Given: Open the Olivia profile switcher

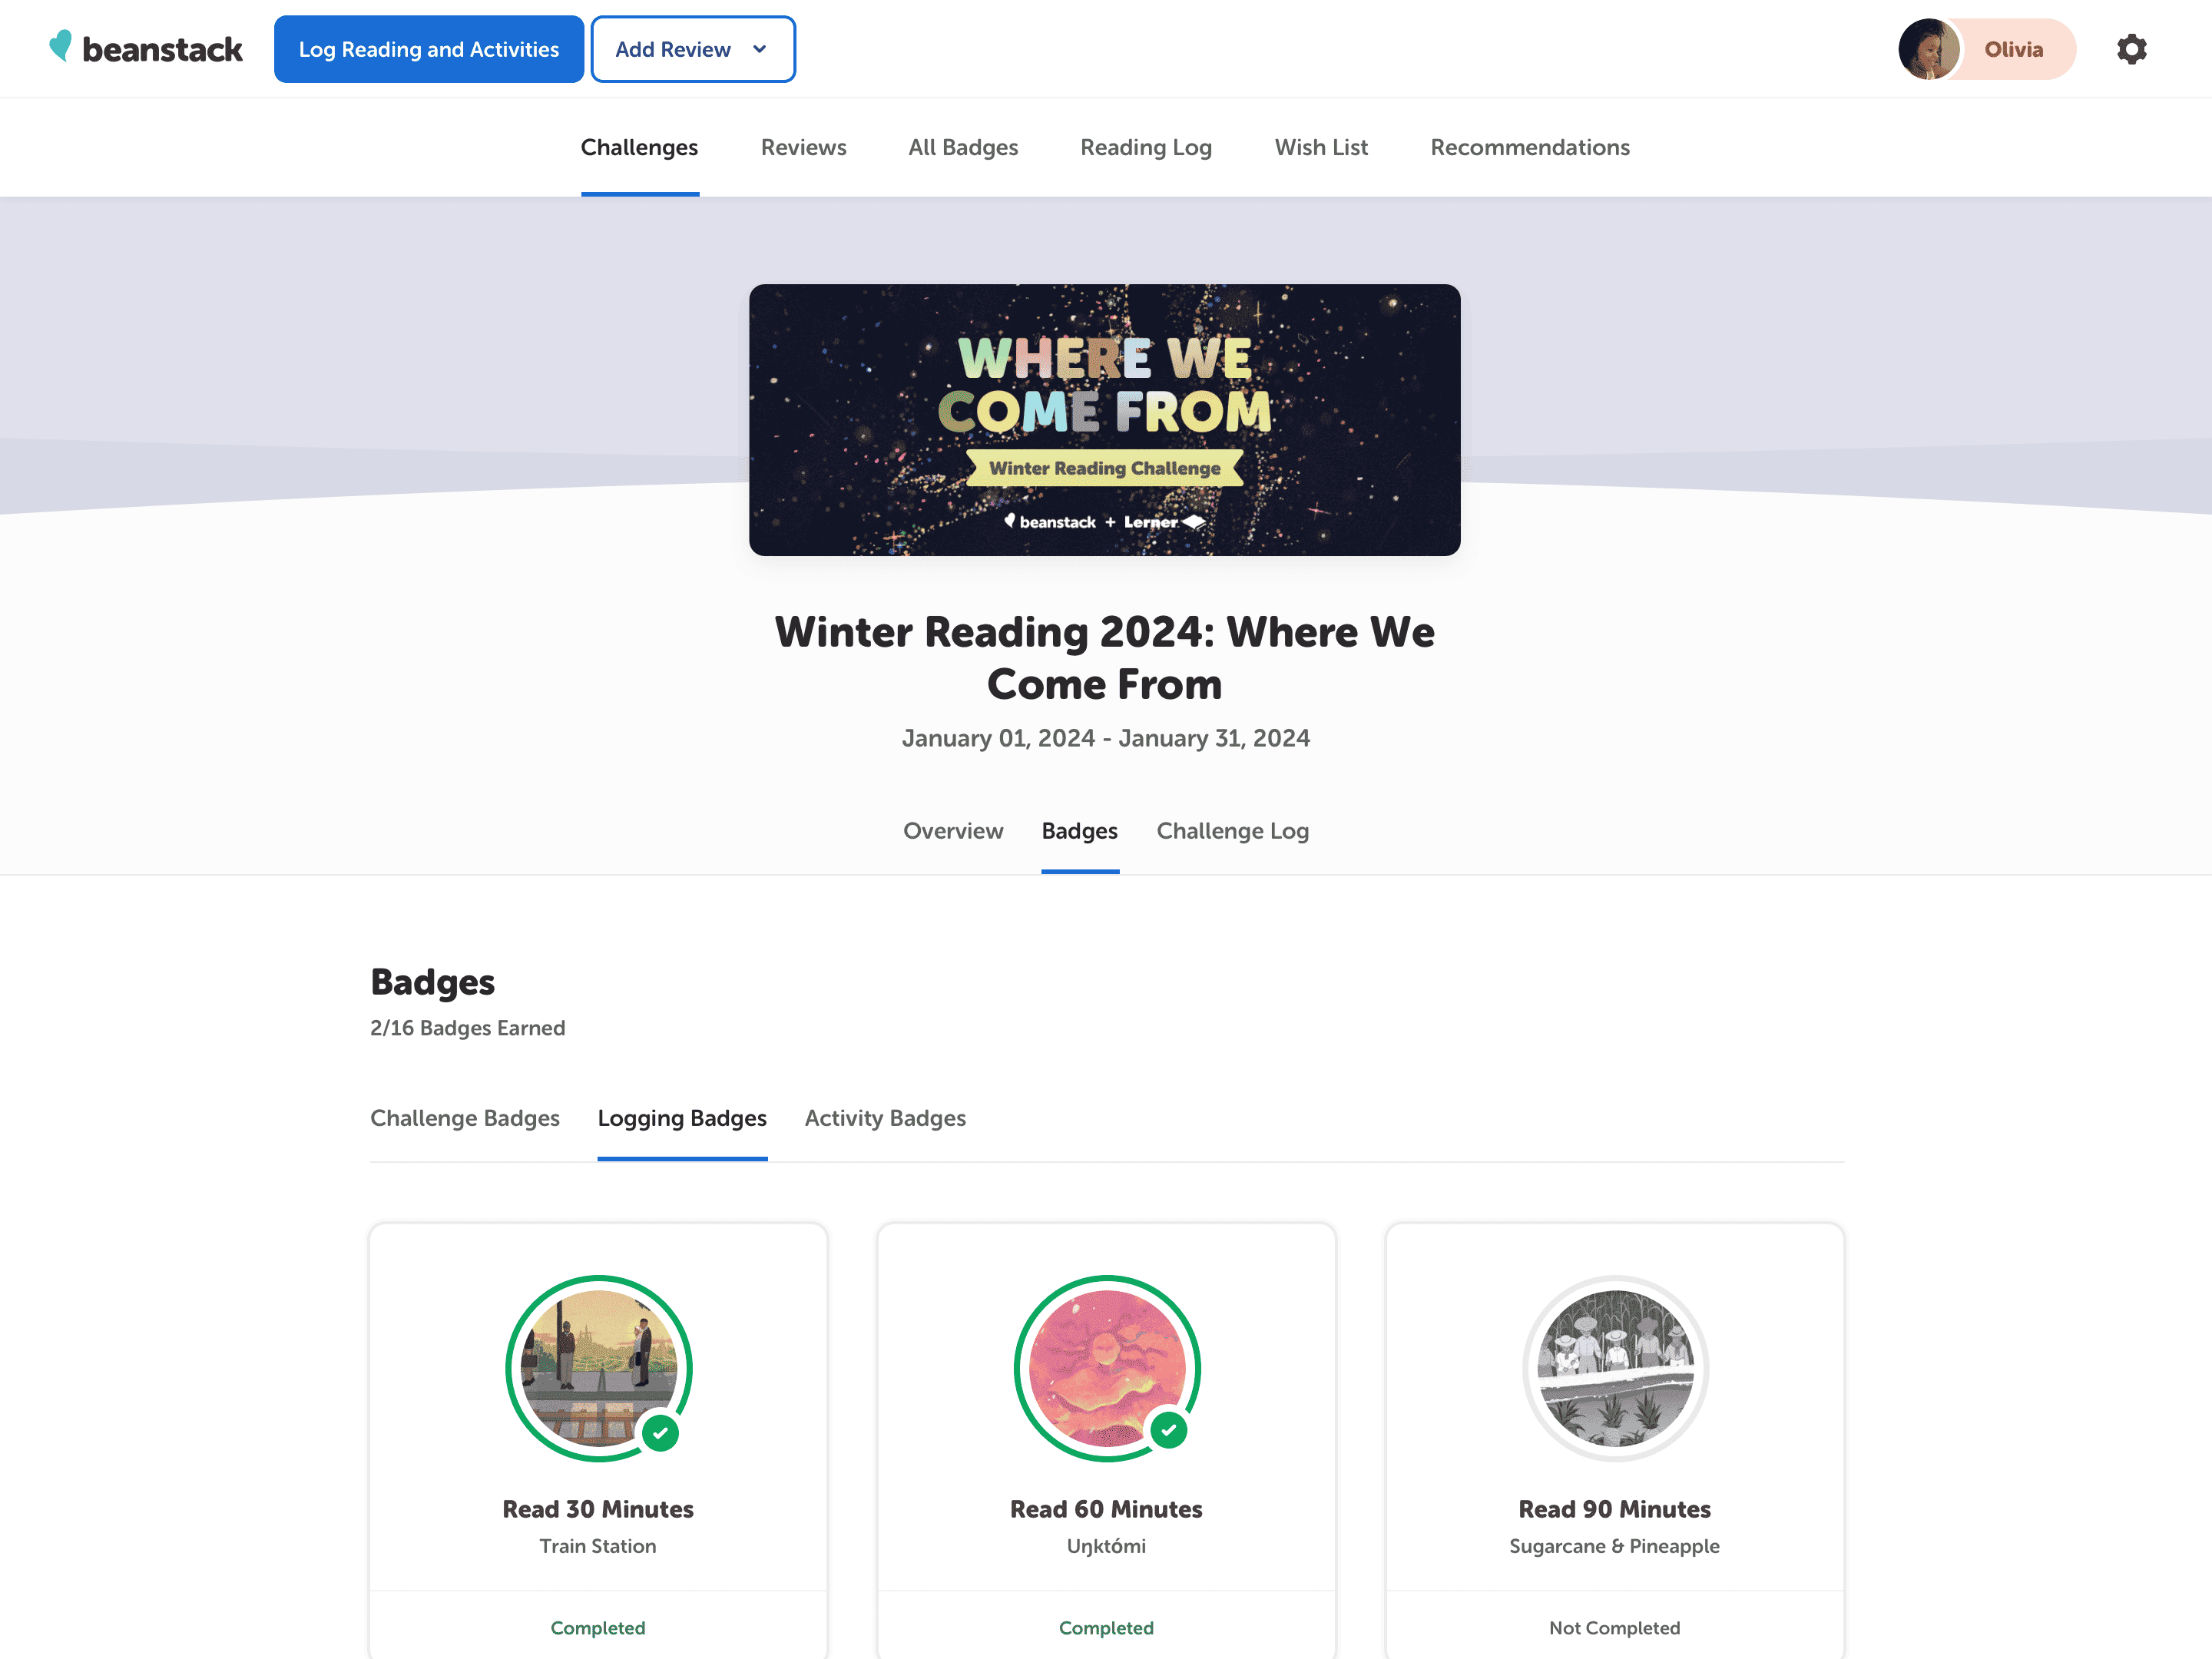Looking at the screenshot, I should [2012, 49].
